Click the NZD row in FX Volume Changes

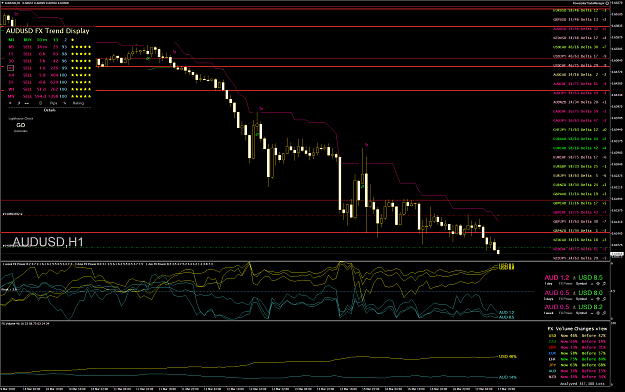(x=577, y=376)
